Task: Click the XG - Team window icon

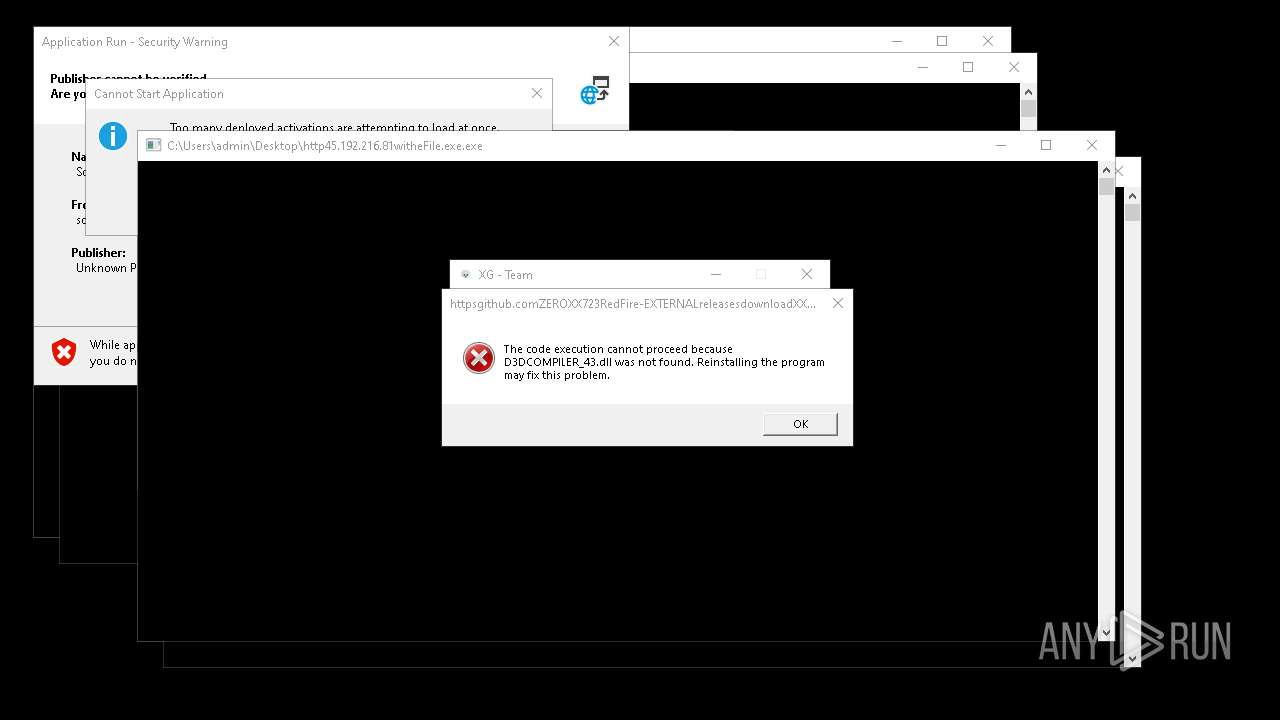Action: click(465, 274)
